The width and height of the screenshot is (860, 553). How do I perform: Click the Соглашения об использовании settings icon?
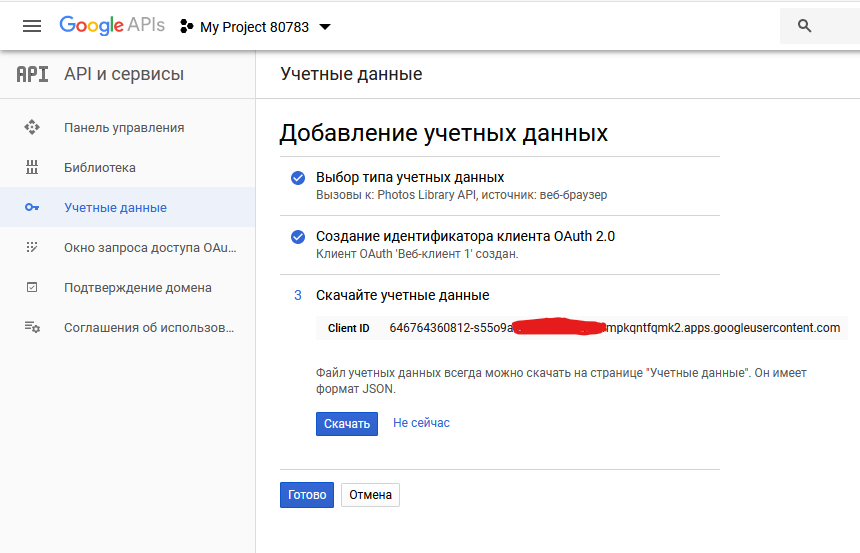(x=32, y=328)
